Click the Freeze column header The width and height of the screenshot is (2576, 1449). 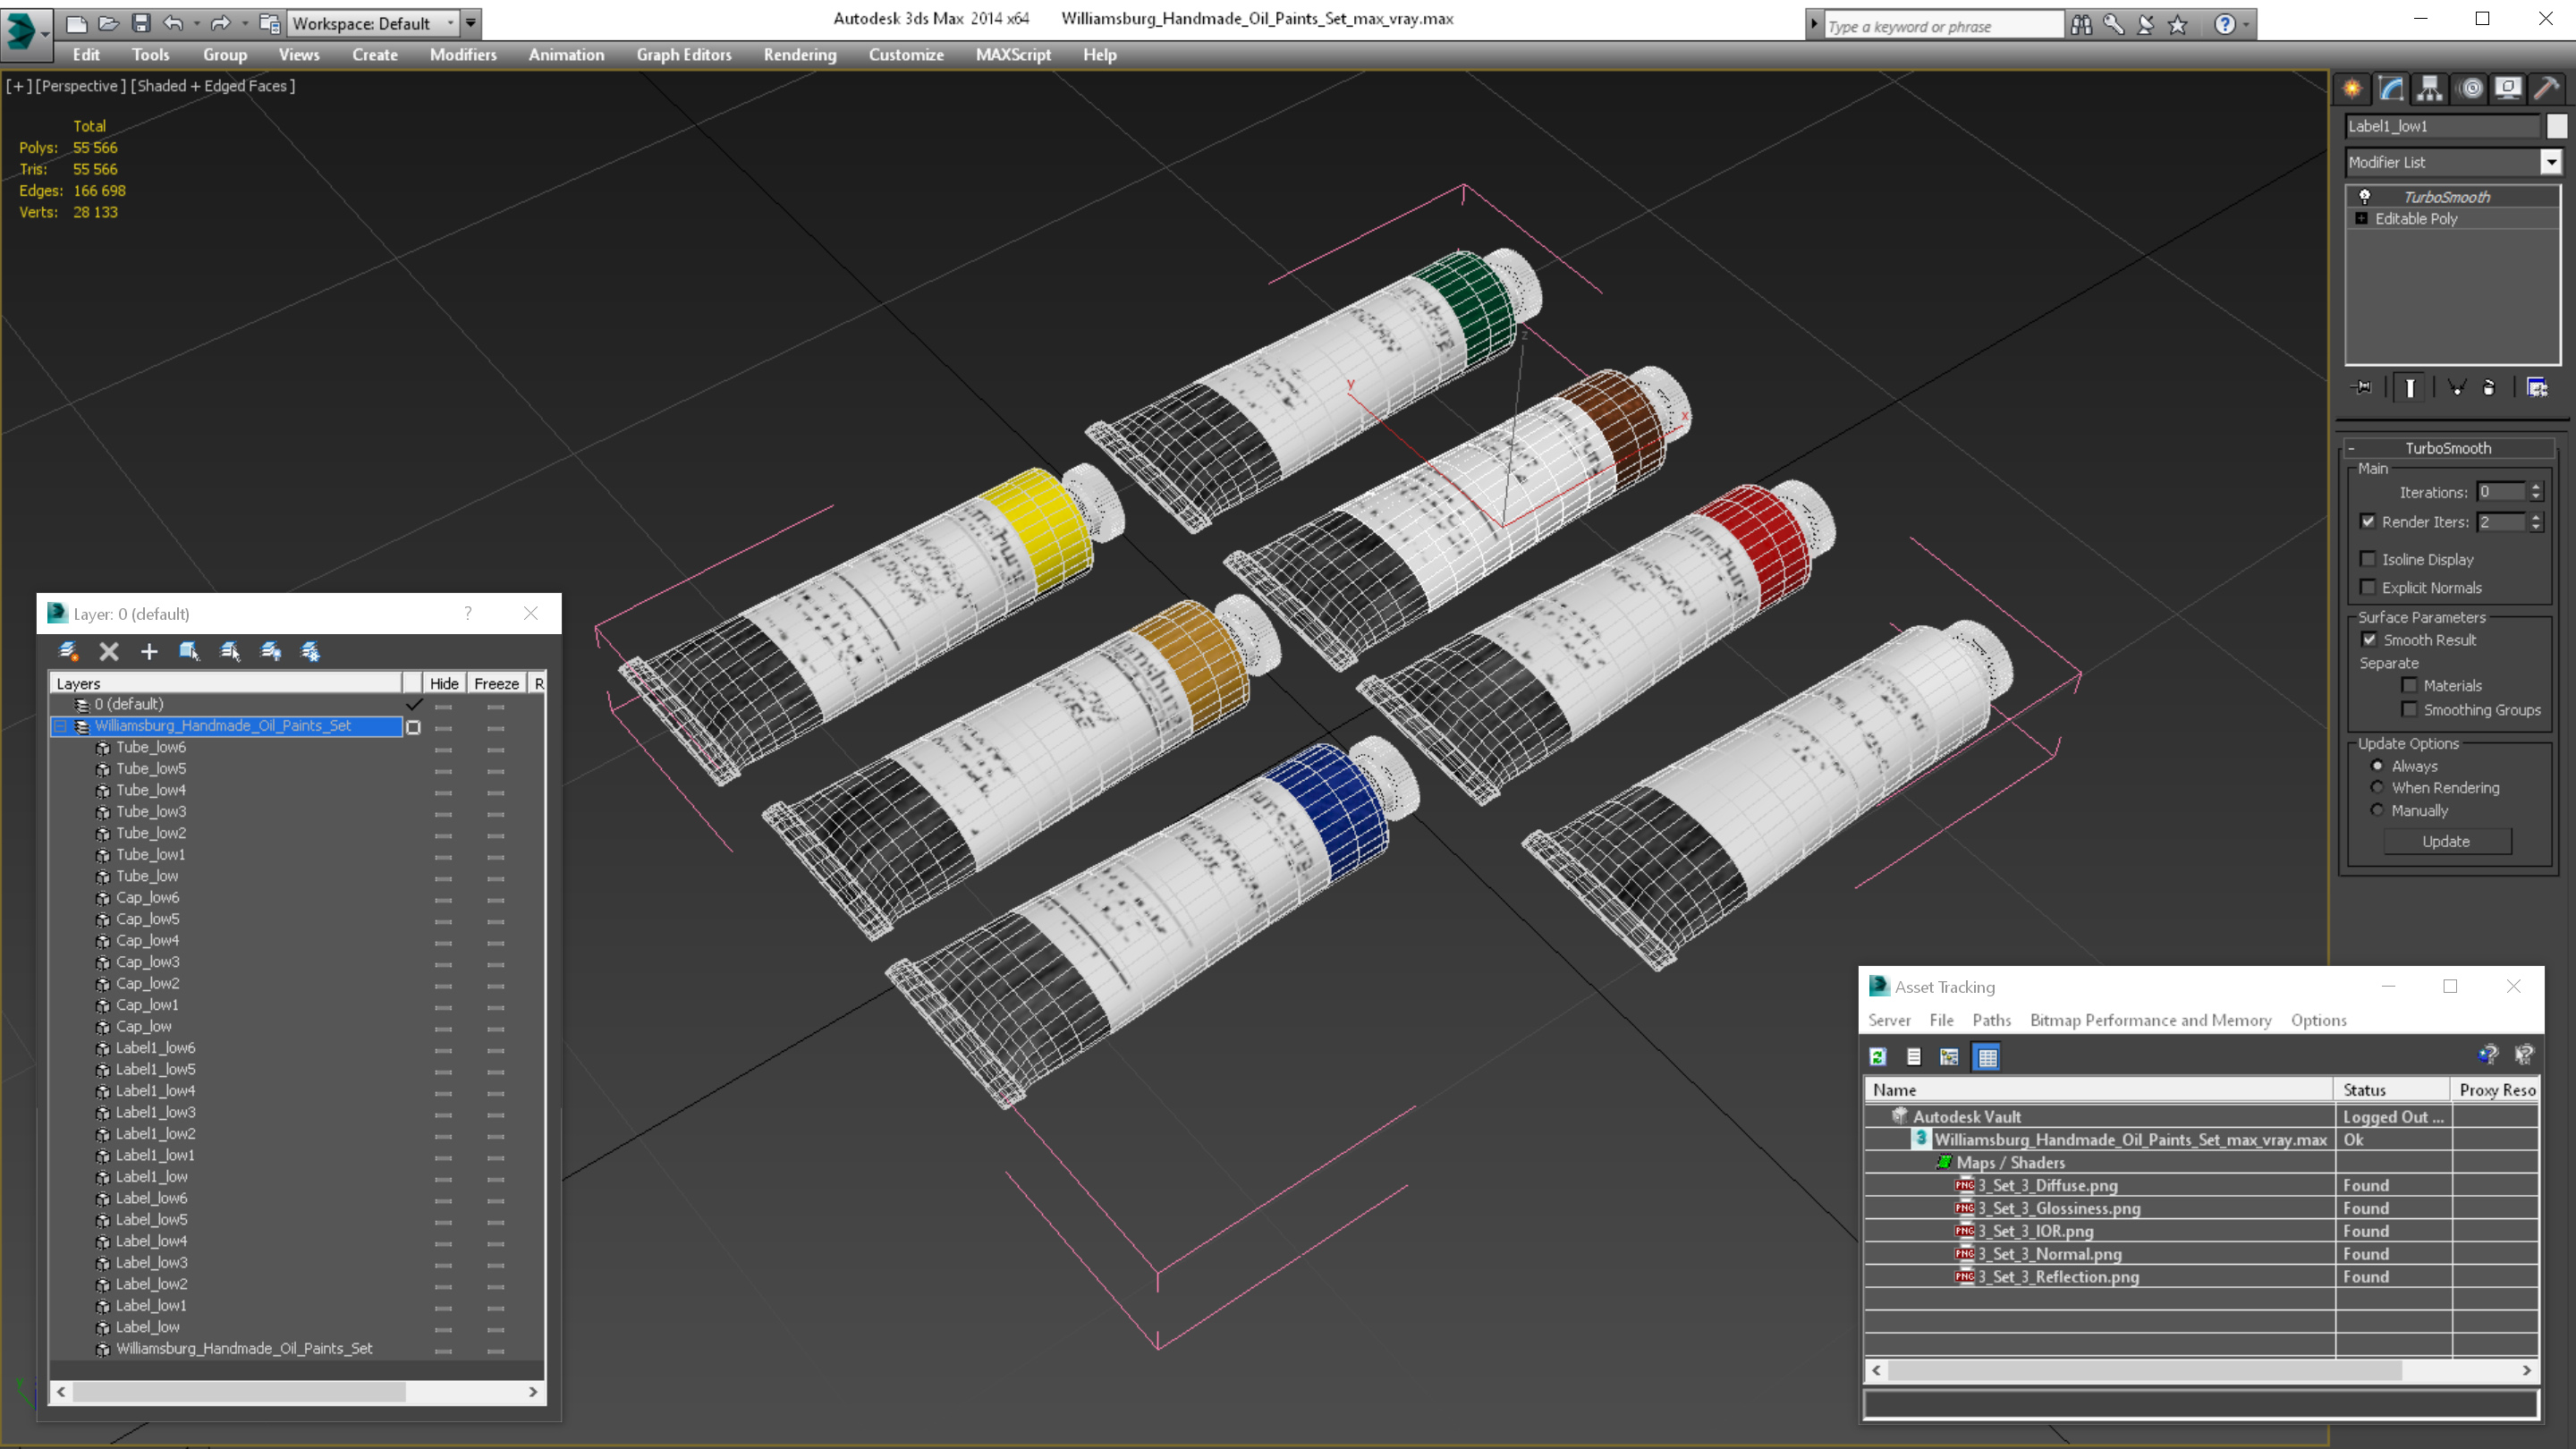[x=496, y=683]
